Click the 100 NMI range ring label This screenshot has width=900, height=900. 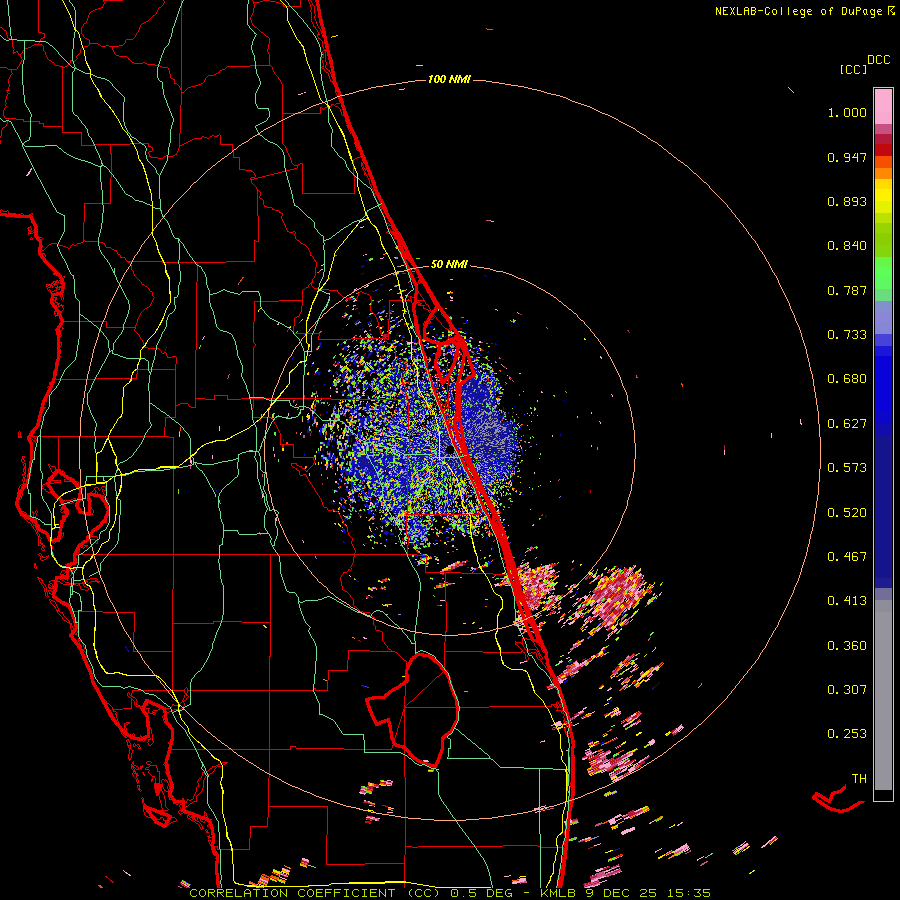pyautogui.click(x=449, y=79)
